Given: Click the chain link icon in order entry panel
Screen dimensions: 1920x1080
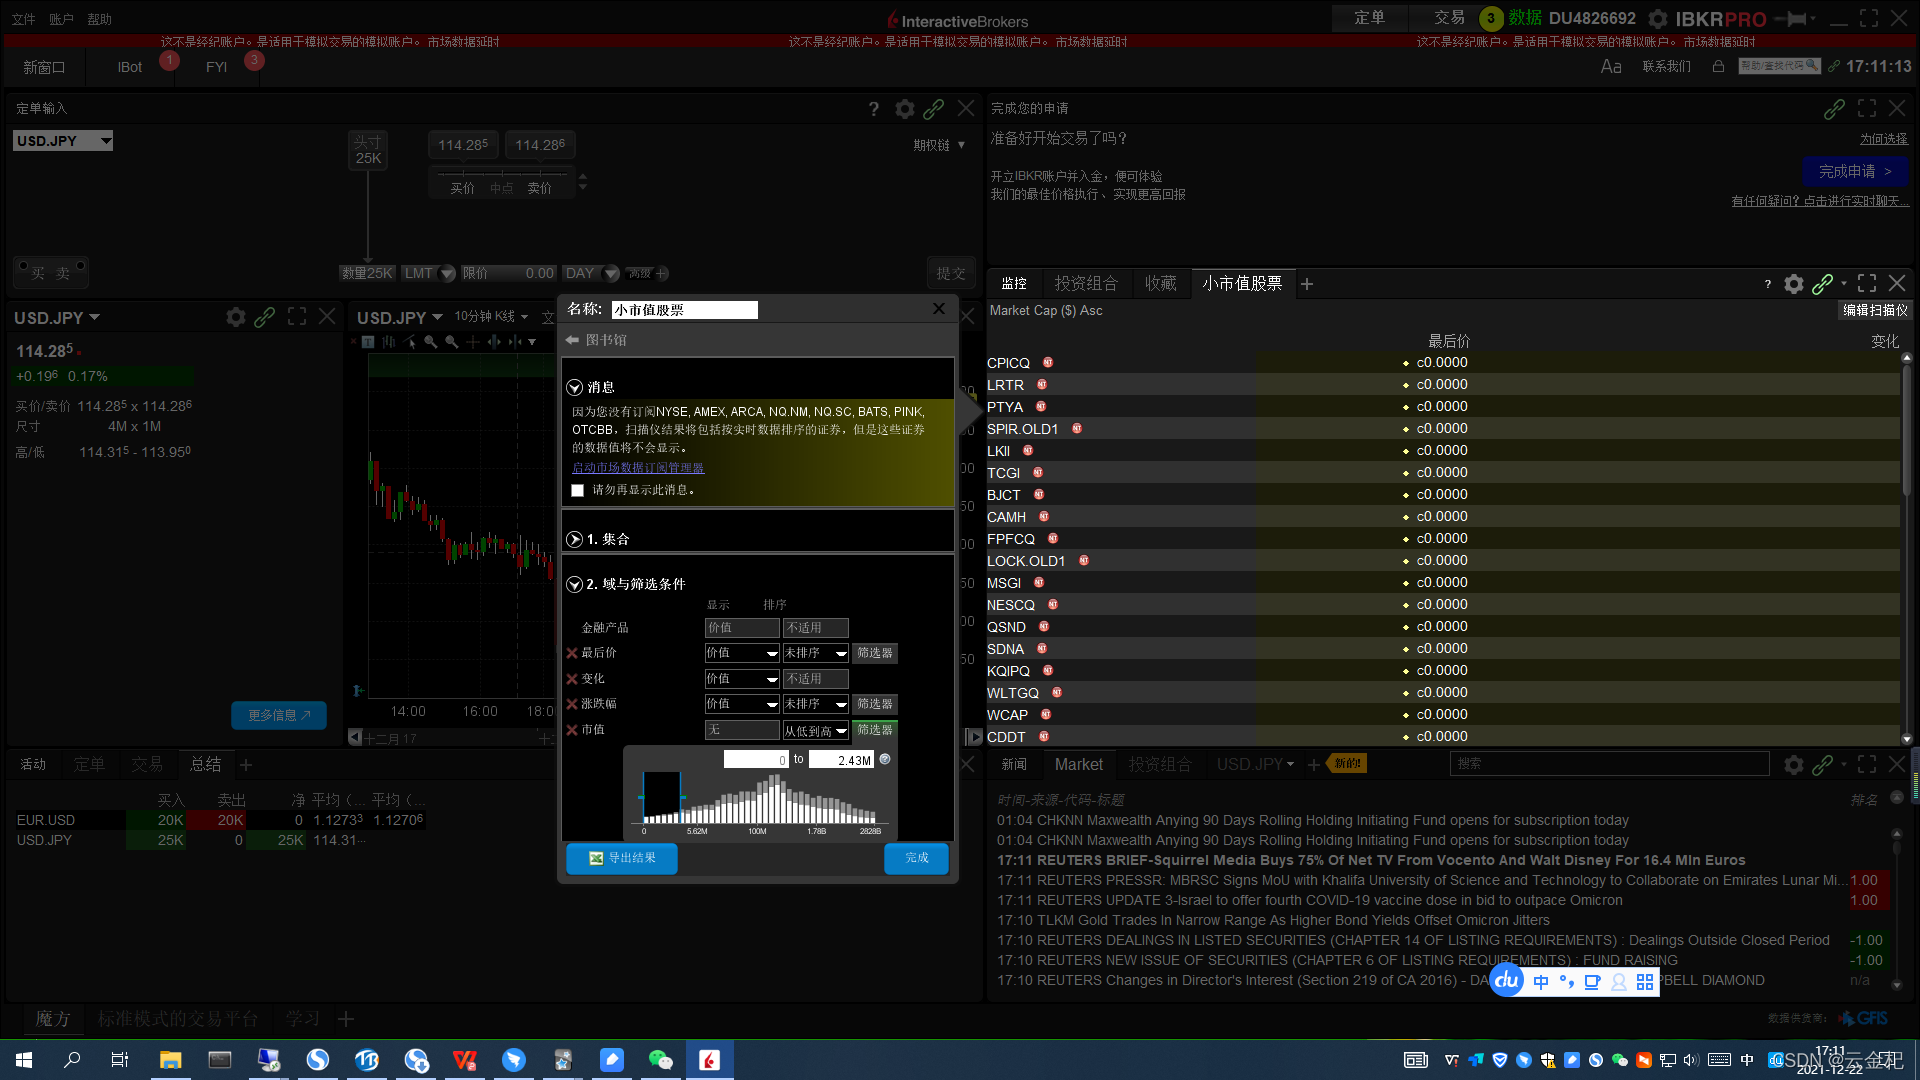Looking at the screenshot, I should coord(933,109).
